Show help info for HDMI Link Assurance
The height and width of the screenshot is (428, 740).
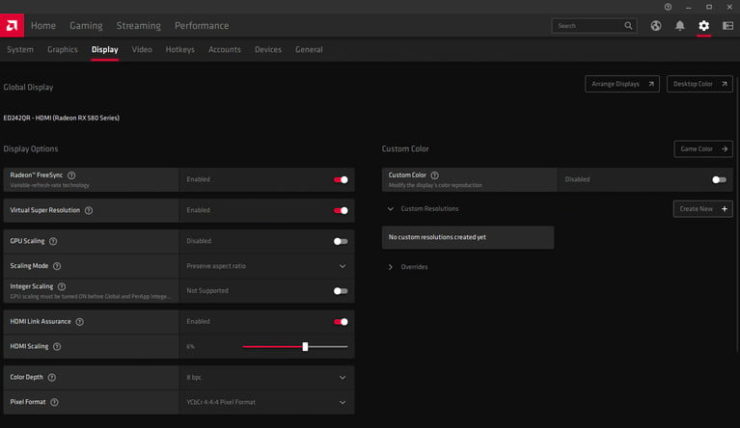80,322
